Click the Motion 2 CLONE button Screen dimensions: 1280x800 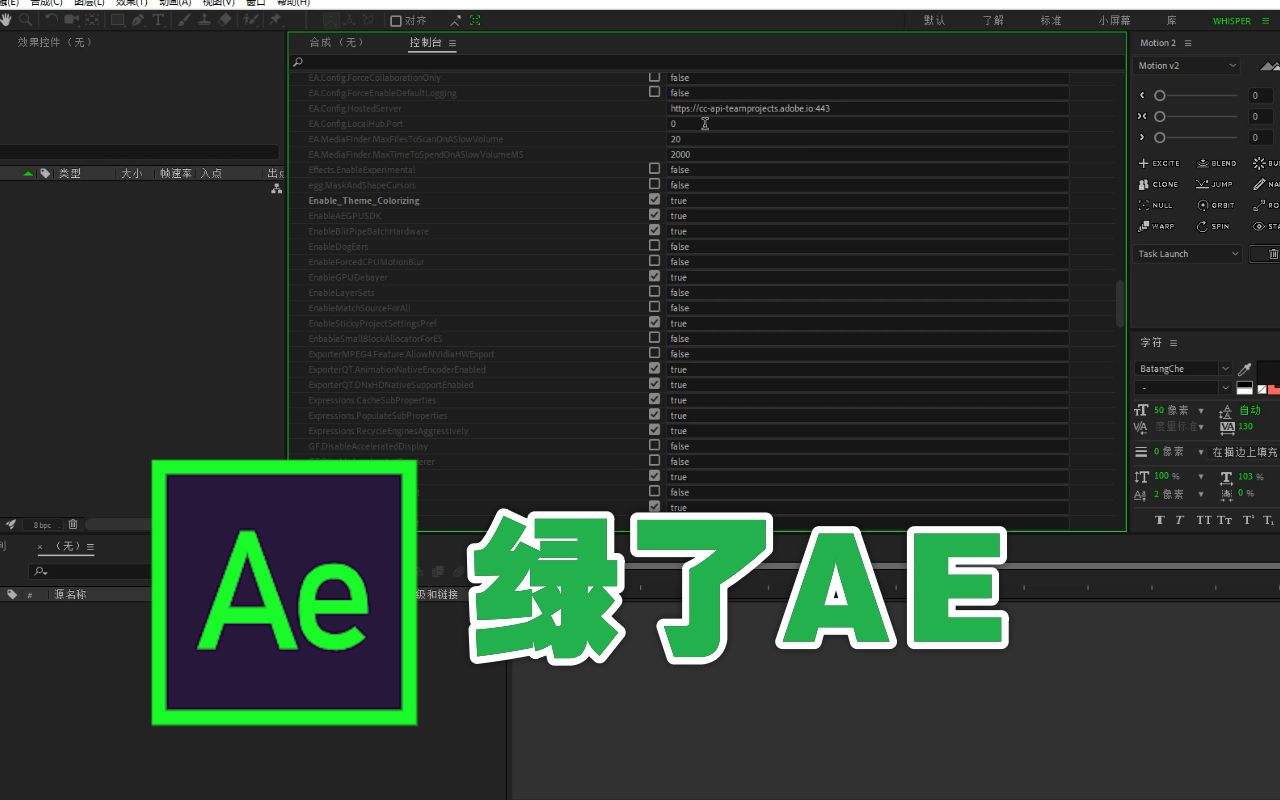pyautogui.click(x=1159, y=184)
